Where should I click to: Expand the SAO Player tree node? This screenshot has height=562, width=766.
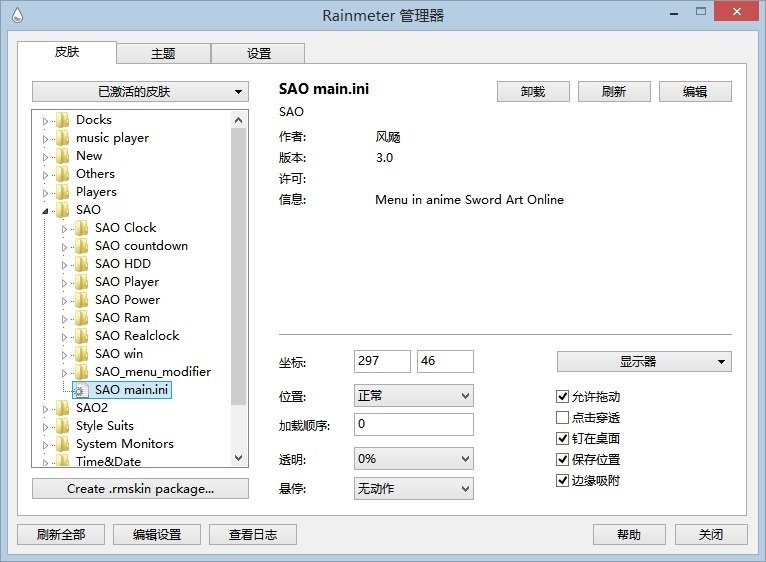click(x=64, y=283)
